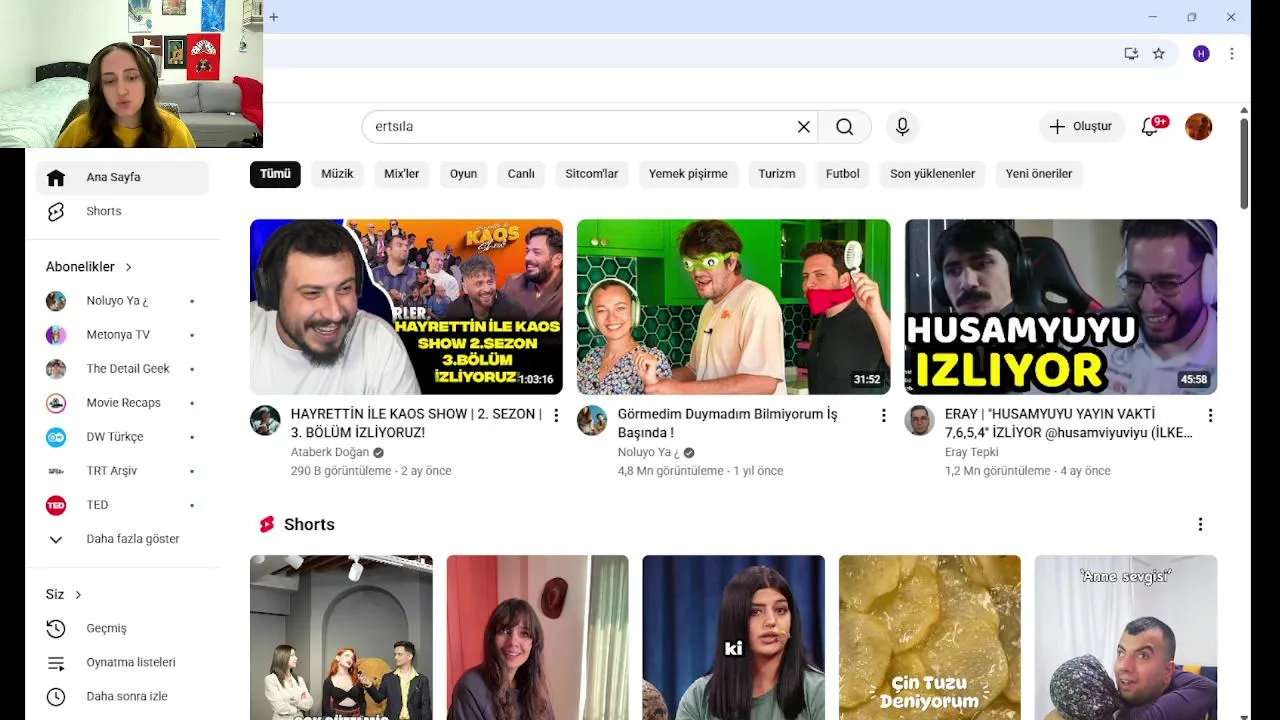Click the install app icon in address bar
Viewport: 1280px width, 720px height.
click(1131, 54)
